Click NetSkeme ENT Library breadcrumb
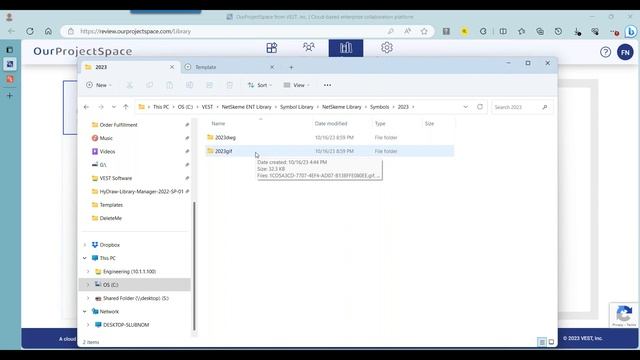The width and height of the screenshot is (640, 360). 247,107
